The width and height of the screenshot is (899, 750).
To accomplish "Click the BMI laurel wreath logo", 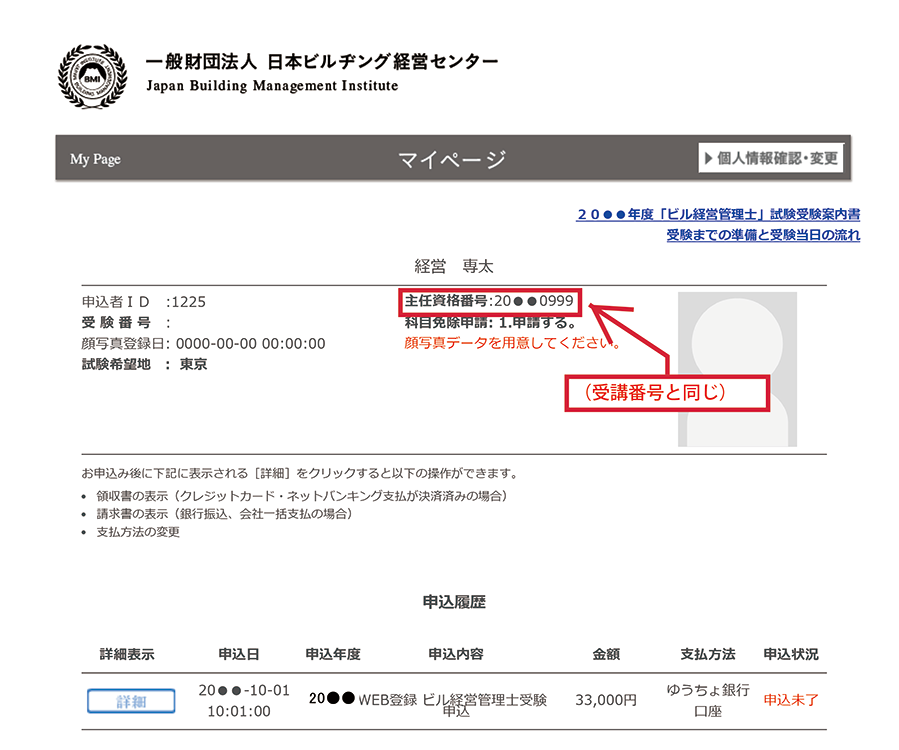I will [92, 75].
